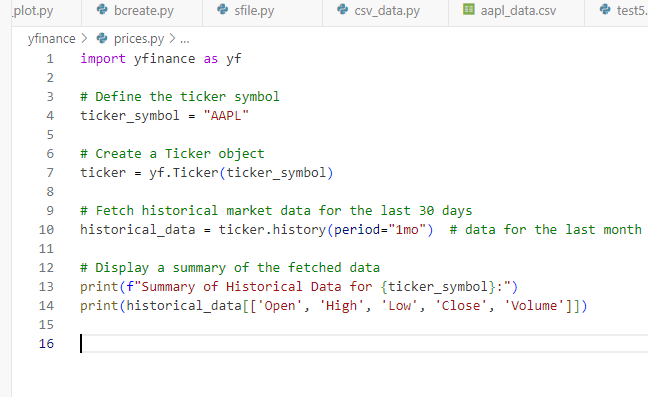Image resolution: width=648 pixels, height=397 pixels.
Task: Click 'print' on line 13
Action: 99,287
